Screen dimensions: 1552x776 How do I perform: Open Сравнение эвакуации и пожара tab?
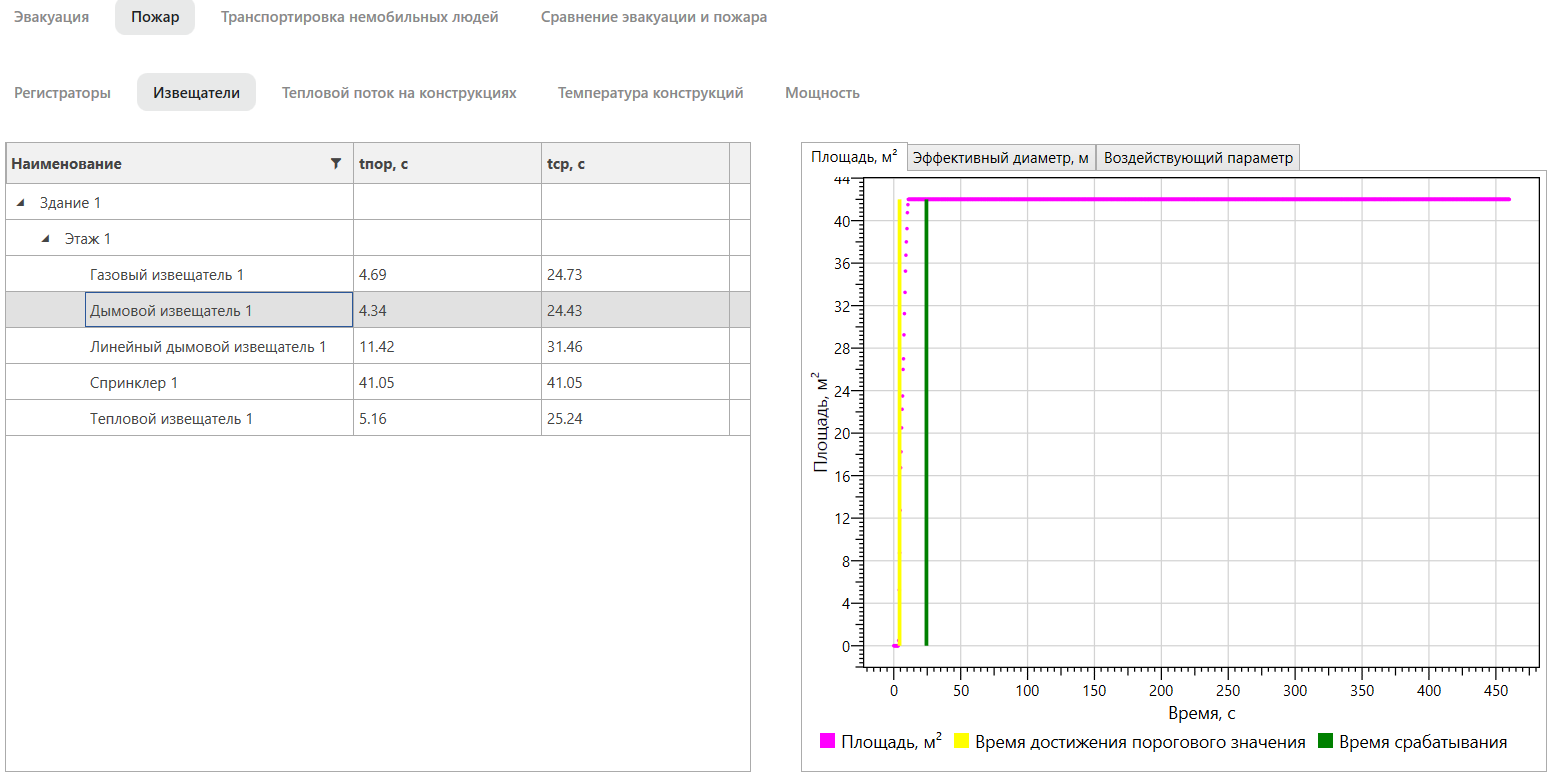(654, 17)
